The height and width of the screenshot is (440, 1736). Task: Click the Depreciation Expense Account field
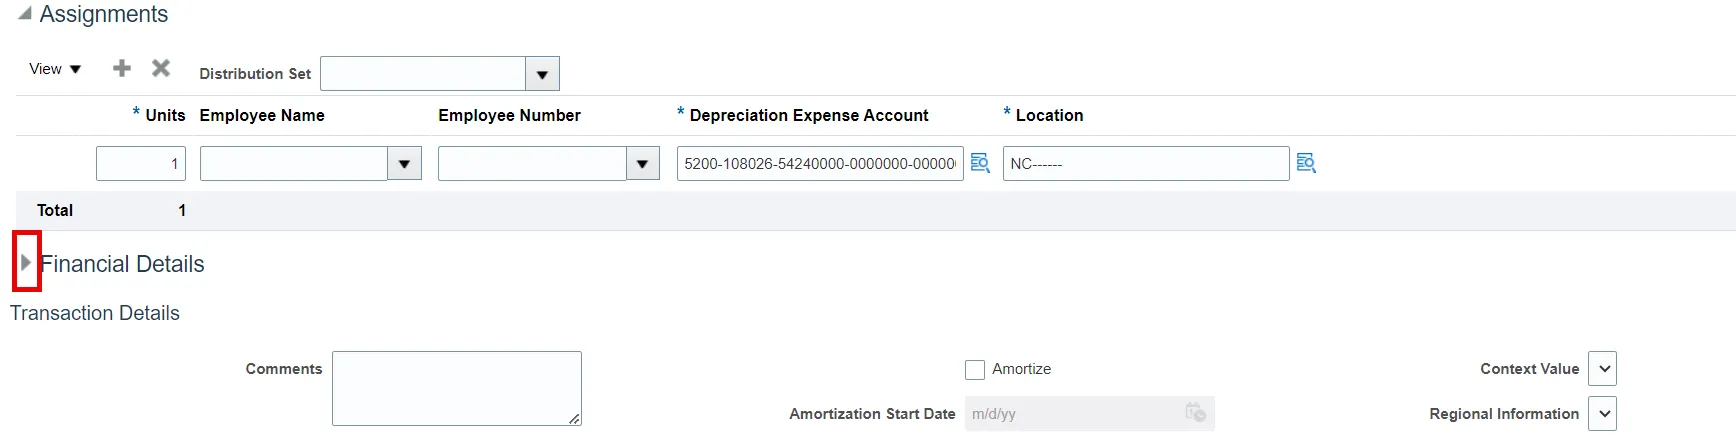[x=819, y=164]
